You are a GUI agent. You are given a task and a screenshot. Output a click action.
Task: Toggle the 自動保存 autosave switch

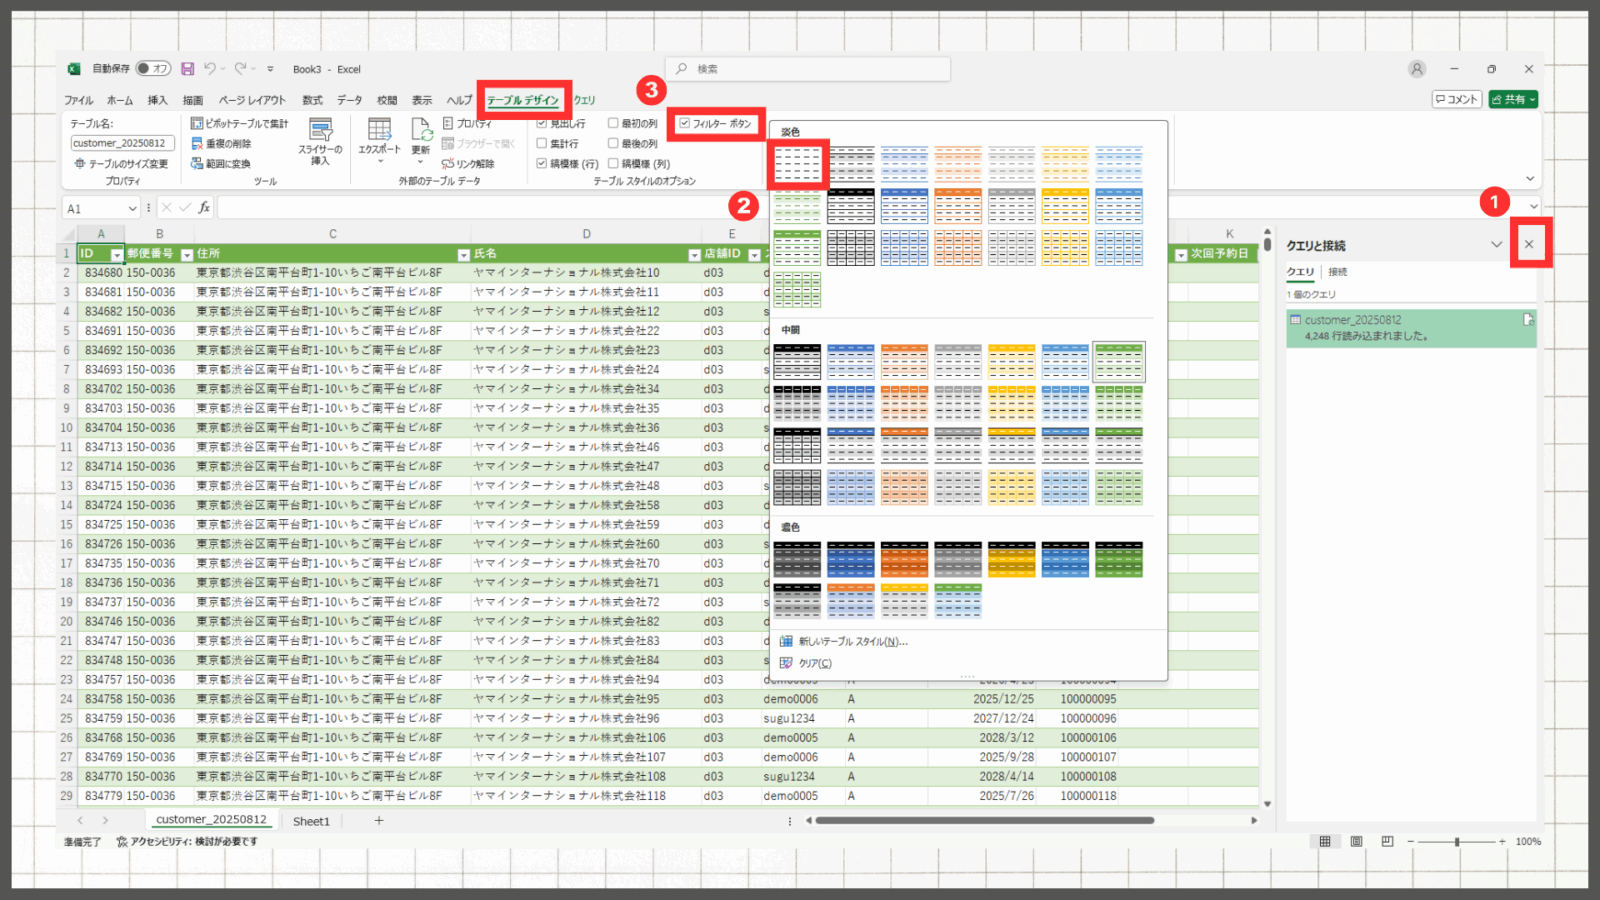(153, 69)
